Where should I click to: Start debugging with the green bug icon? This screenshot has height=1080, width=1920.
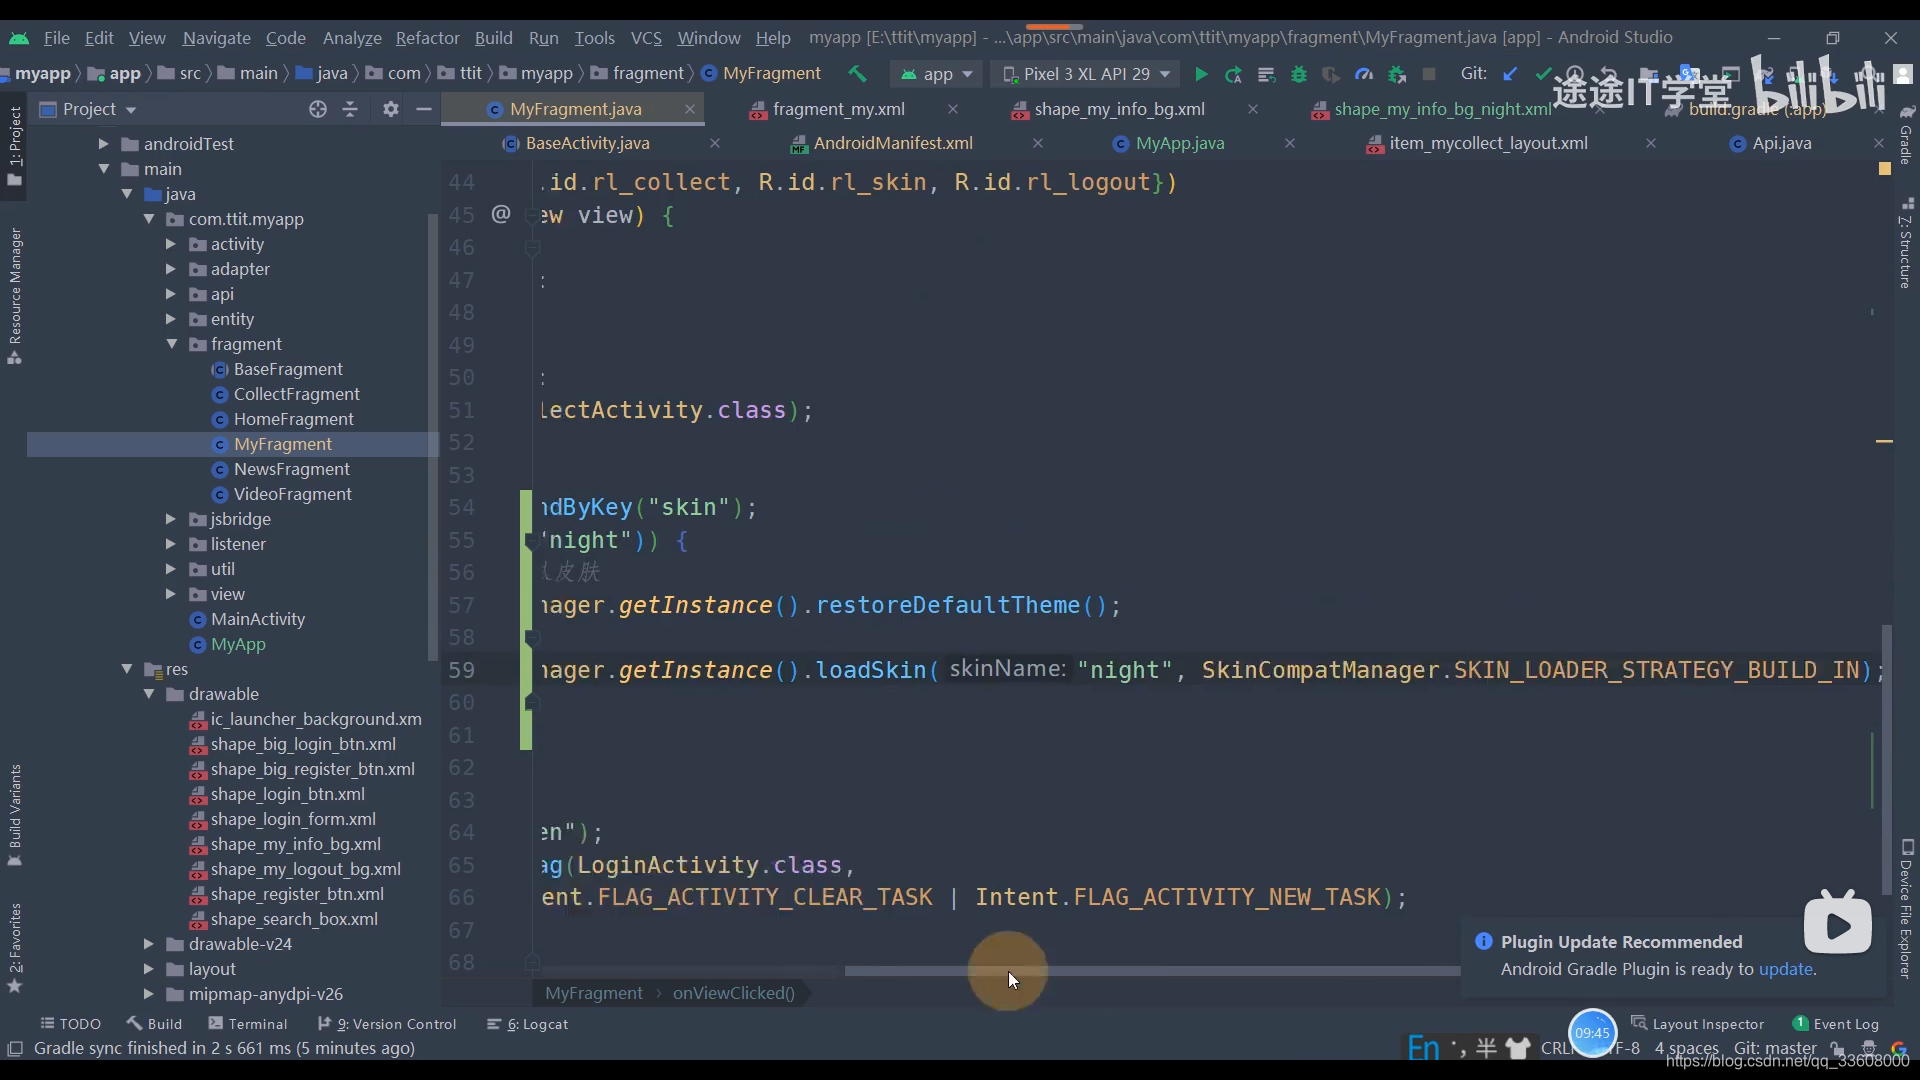click(1299, 74)
